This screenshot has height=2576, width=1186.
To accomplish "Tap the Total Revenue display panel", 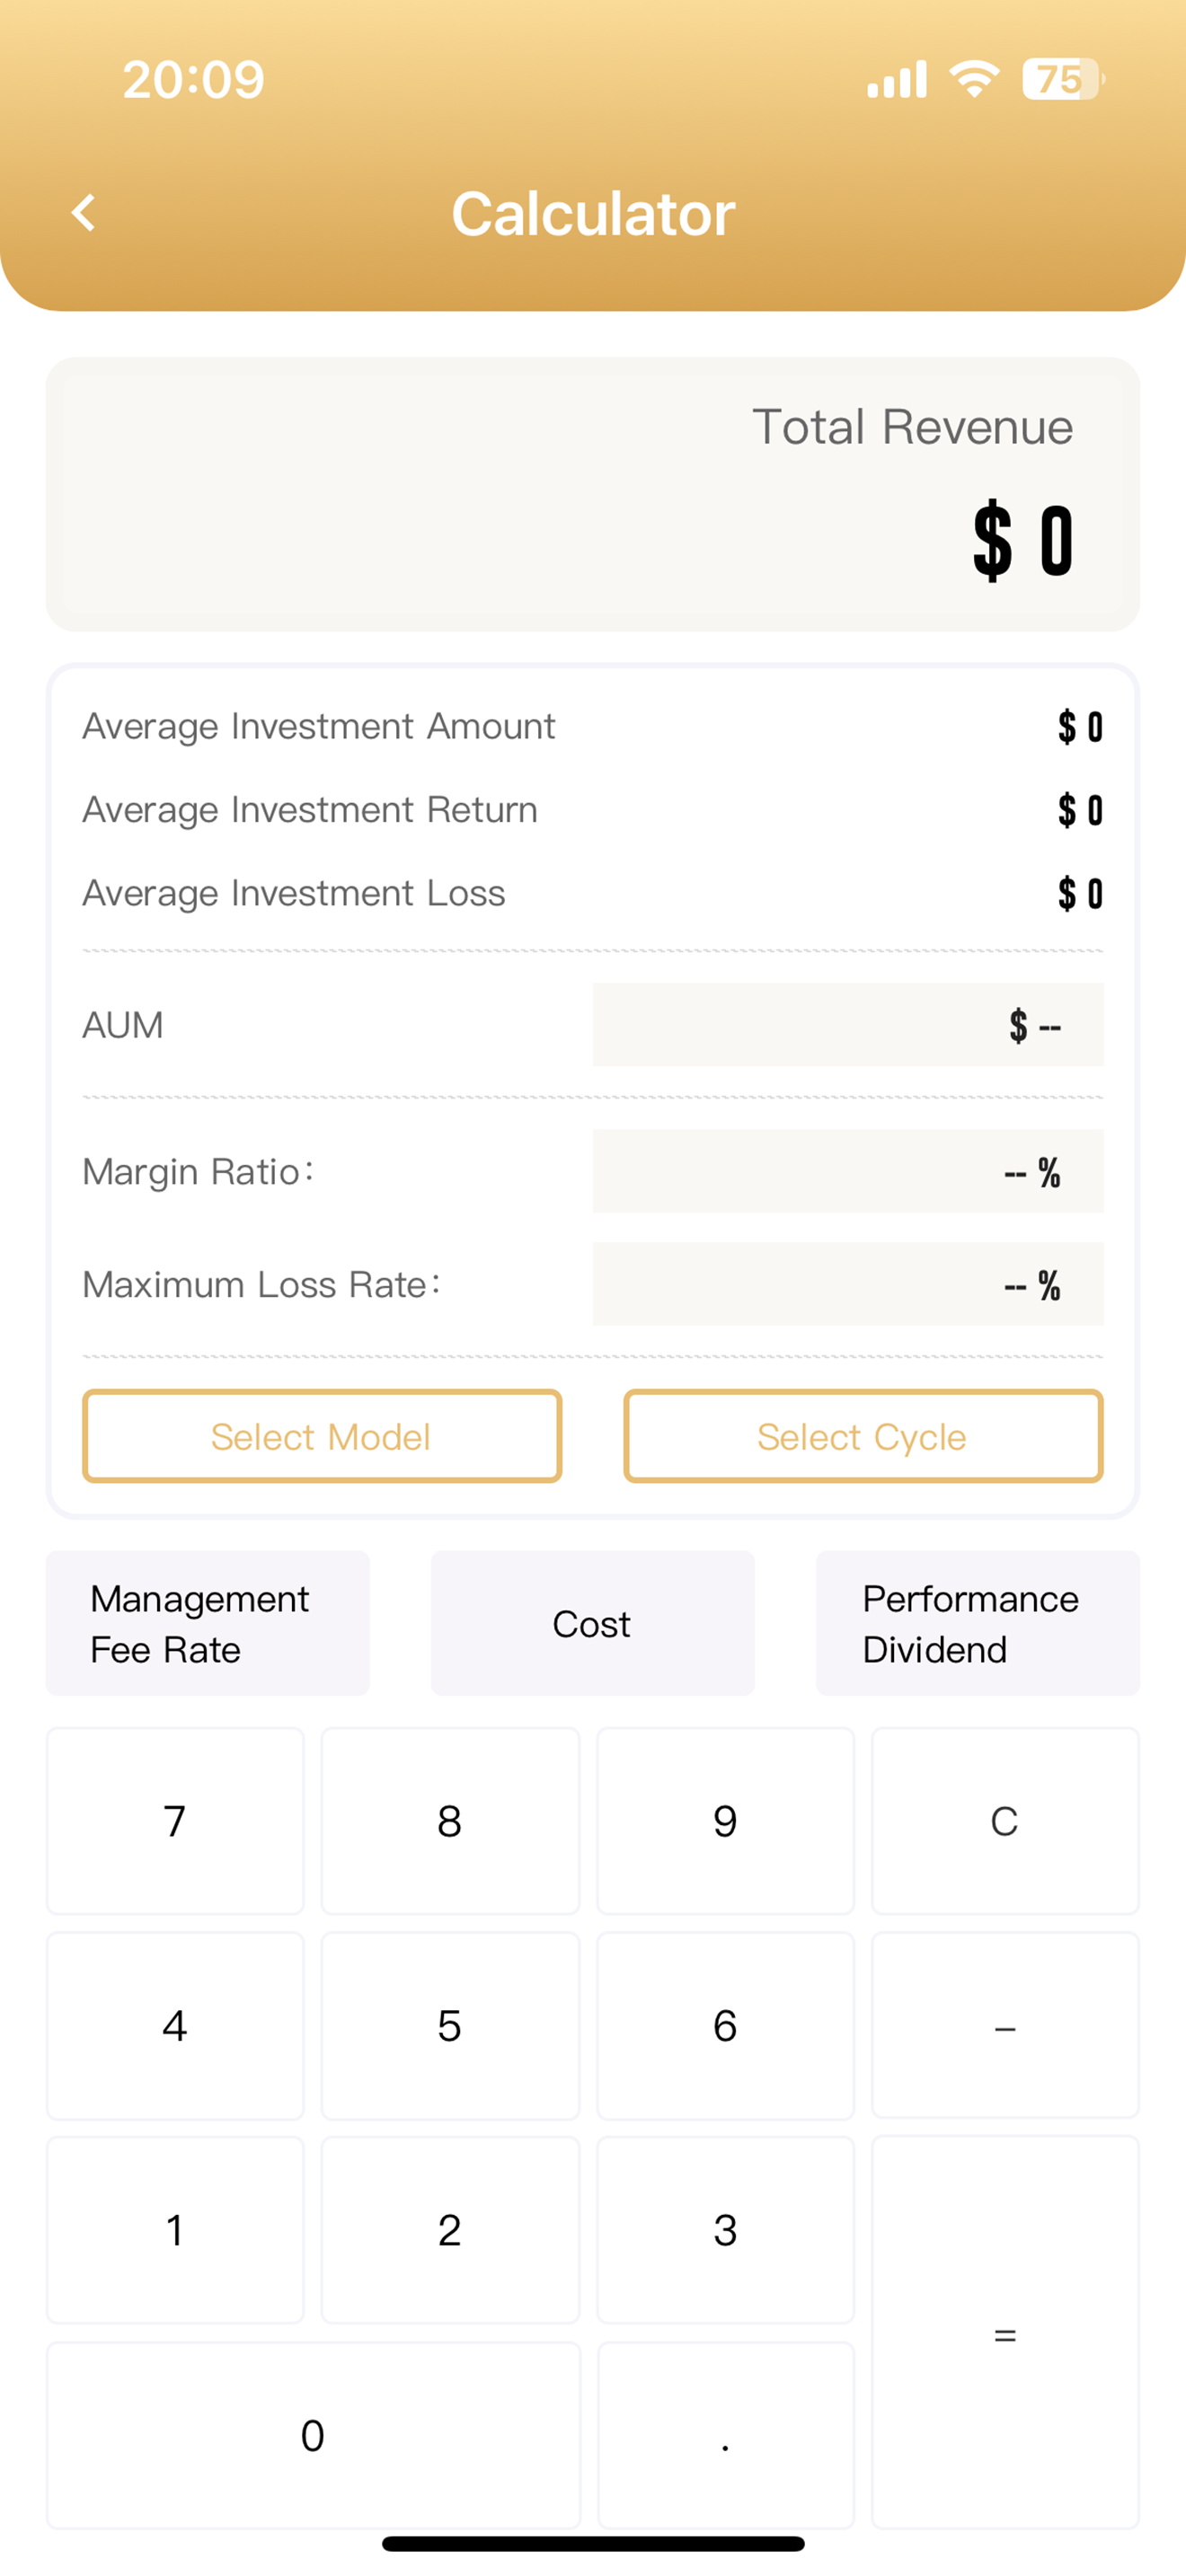I will pyautogui.click(x=592, y=494).
